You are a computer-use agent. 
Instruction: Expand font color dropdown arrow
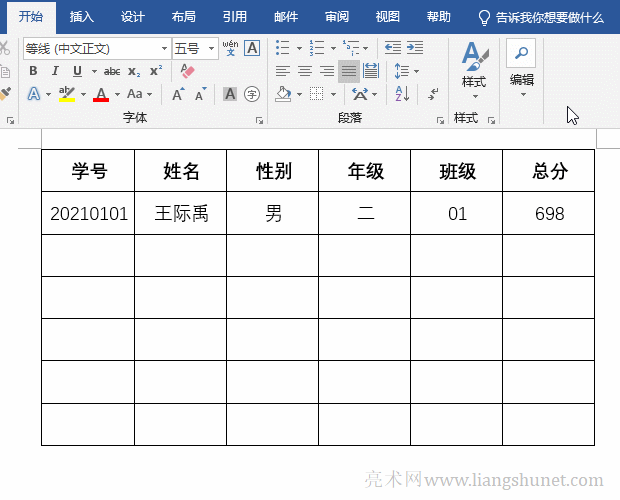point(117,94)
